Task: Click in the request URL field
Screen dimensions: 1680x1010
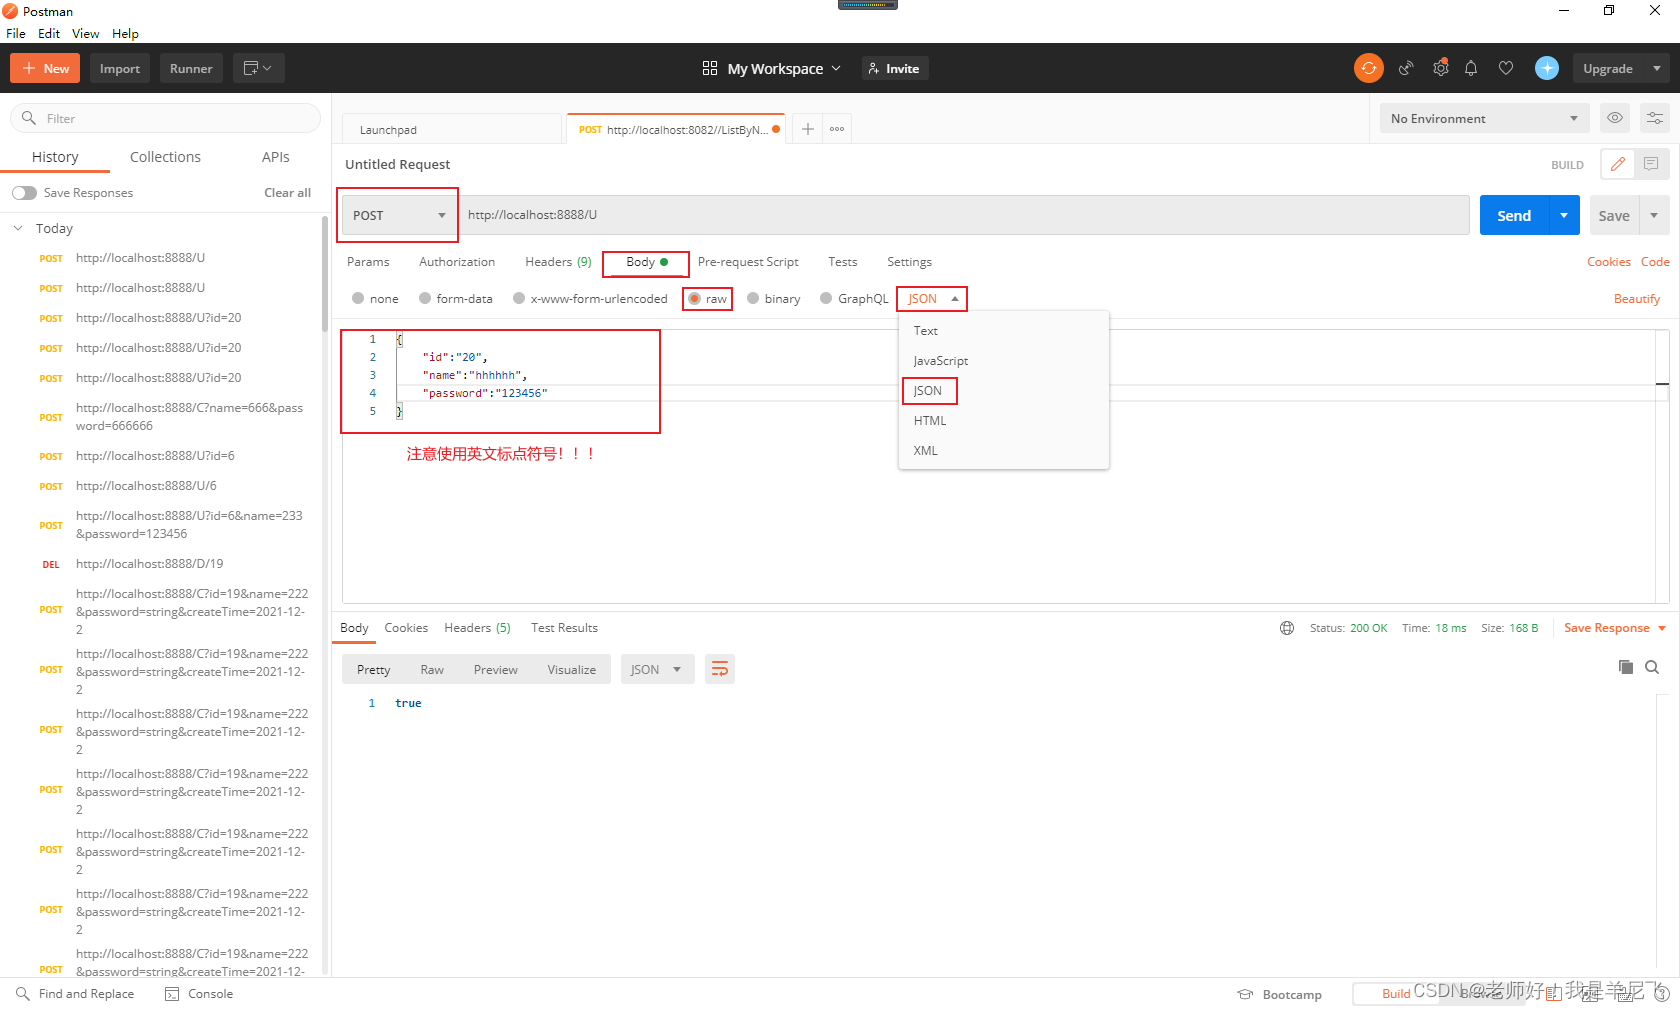Action: (x=963, y=215)
